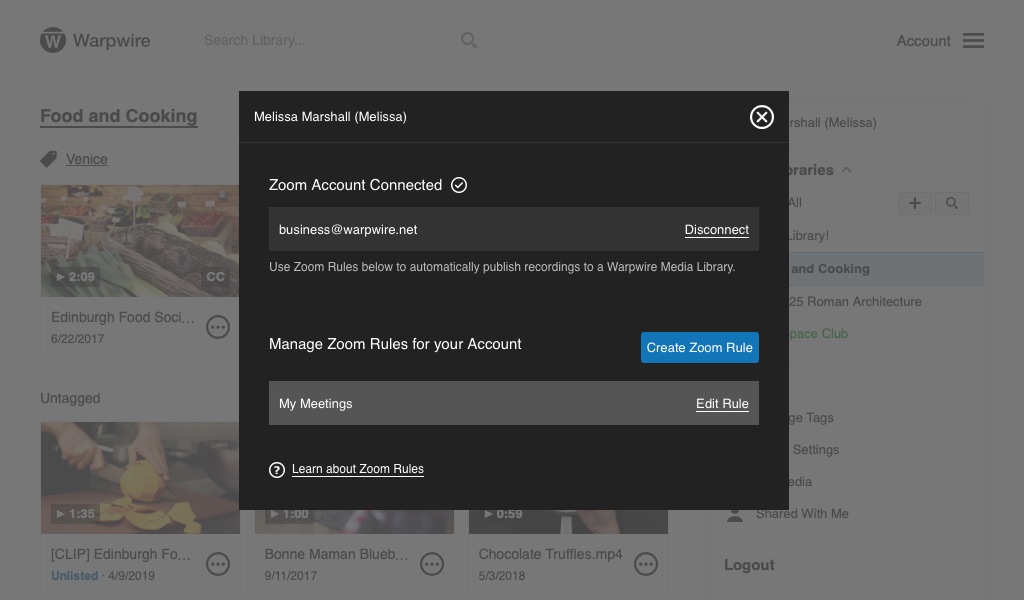
Task: Select 25 Roman Architecture library
Action: (855, 302)
